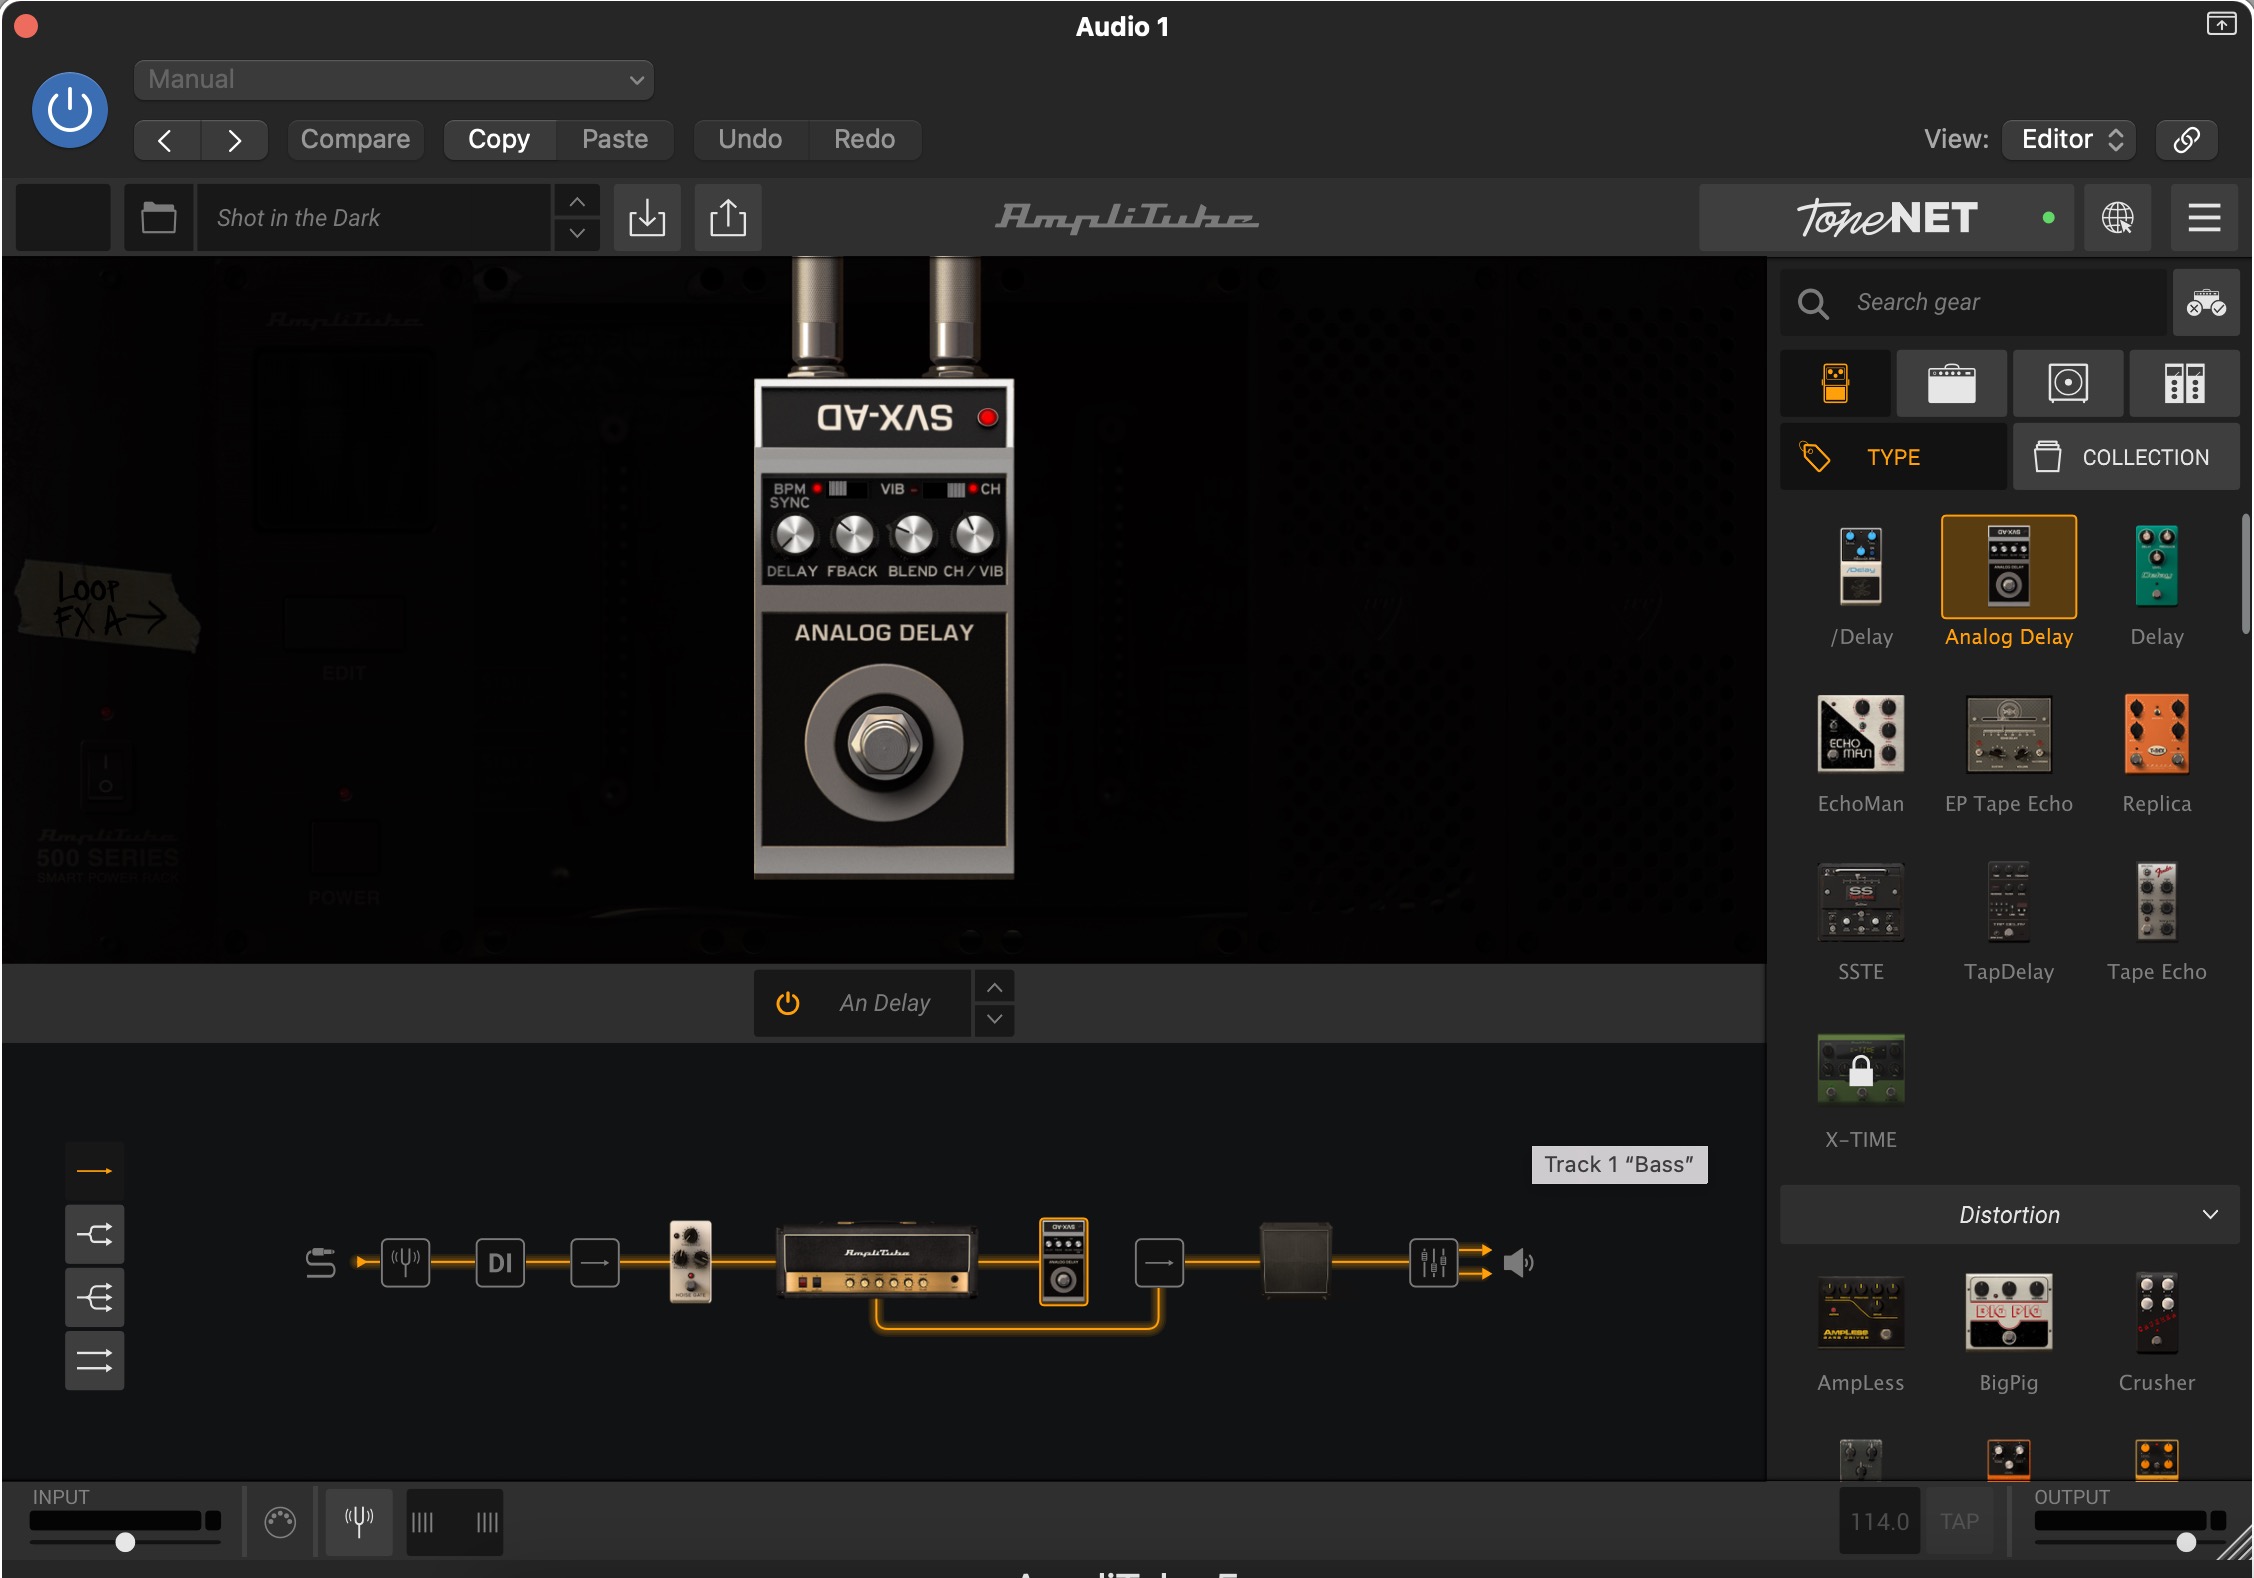Click the Search gear field
The image size is (2254, 1578).
point(1972,303)
